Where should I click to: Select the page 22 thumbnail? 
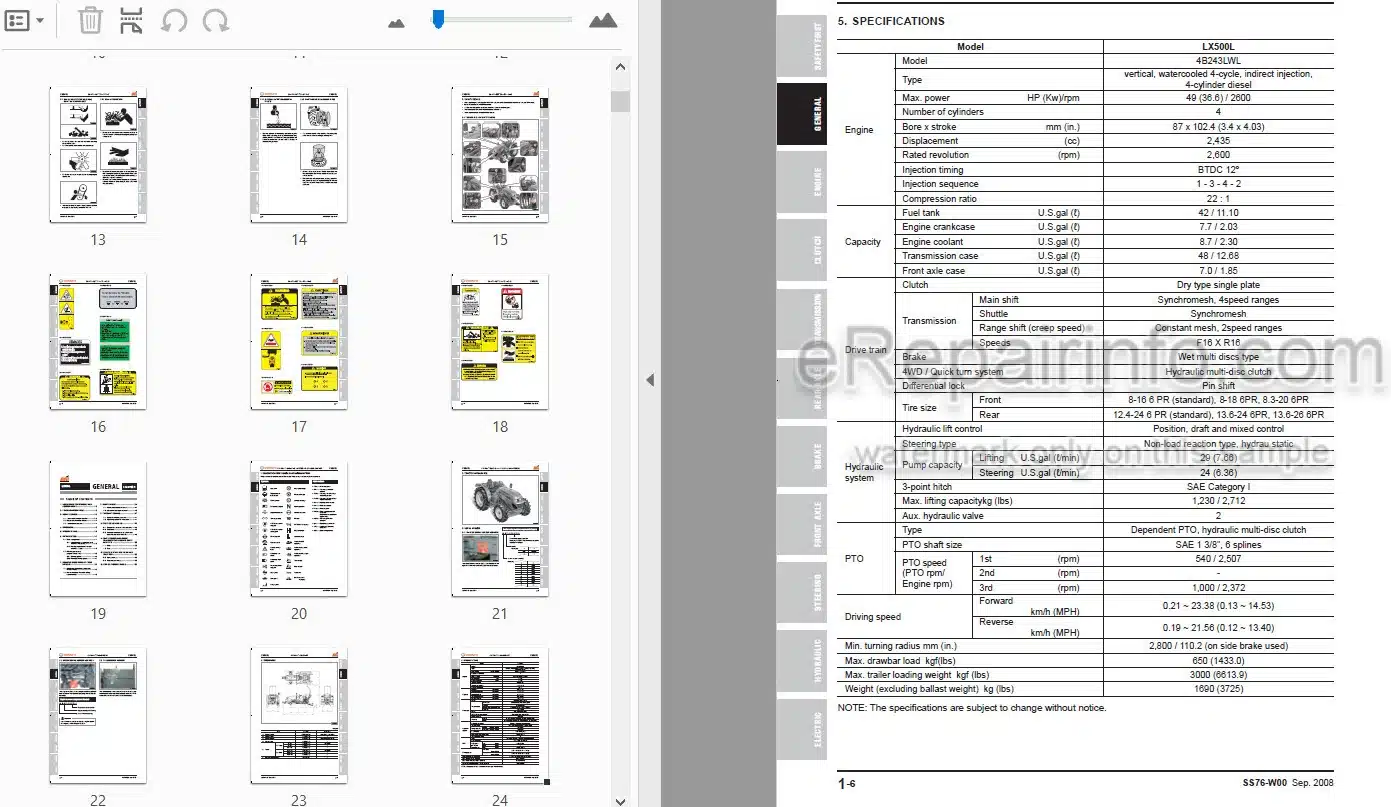click(x=98, y=715)
